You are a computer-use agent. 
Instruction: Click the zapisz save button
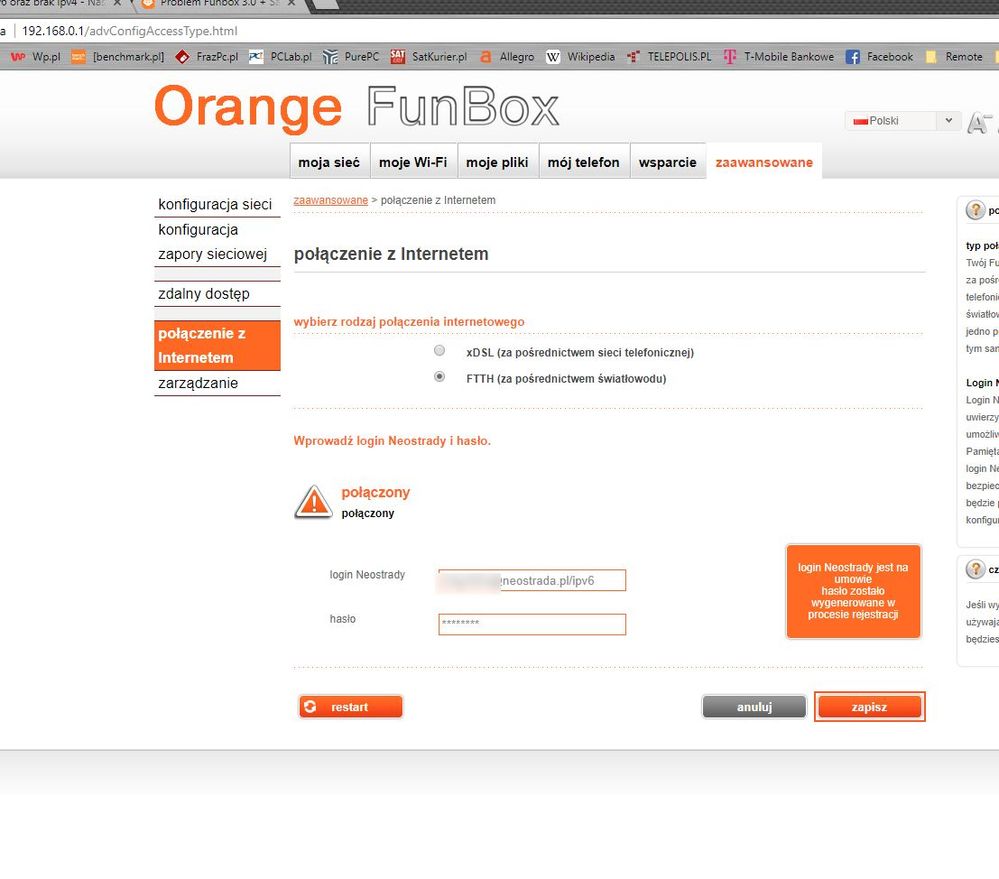pyautogui.click(x=869, y=707)
